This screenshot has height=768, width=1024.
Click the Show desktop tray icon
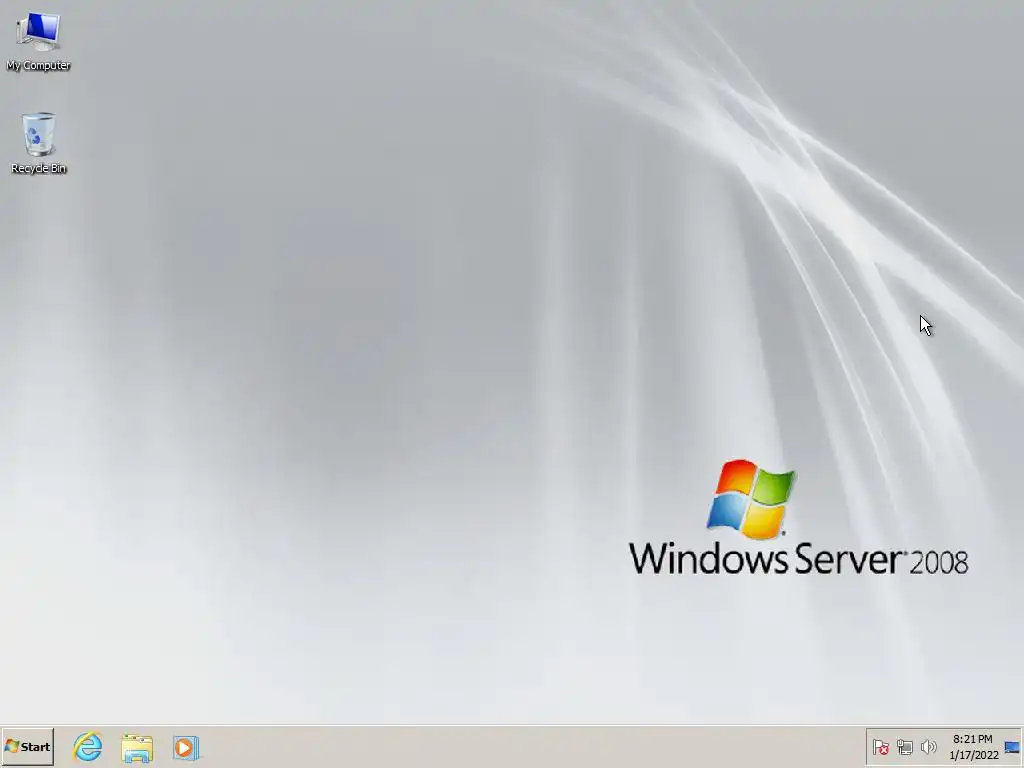tap(1012, 746)
